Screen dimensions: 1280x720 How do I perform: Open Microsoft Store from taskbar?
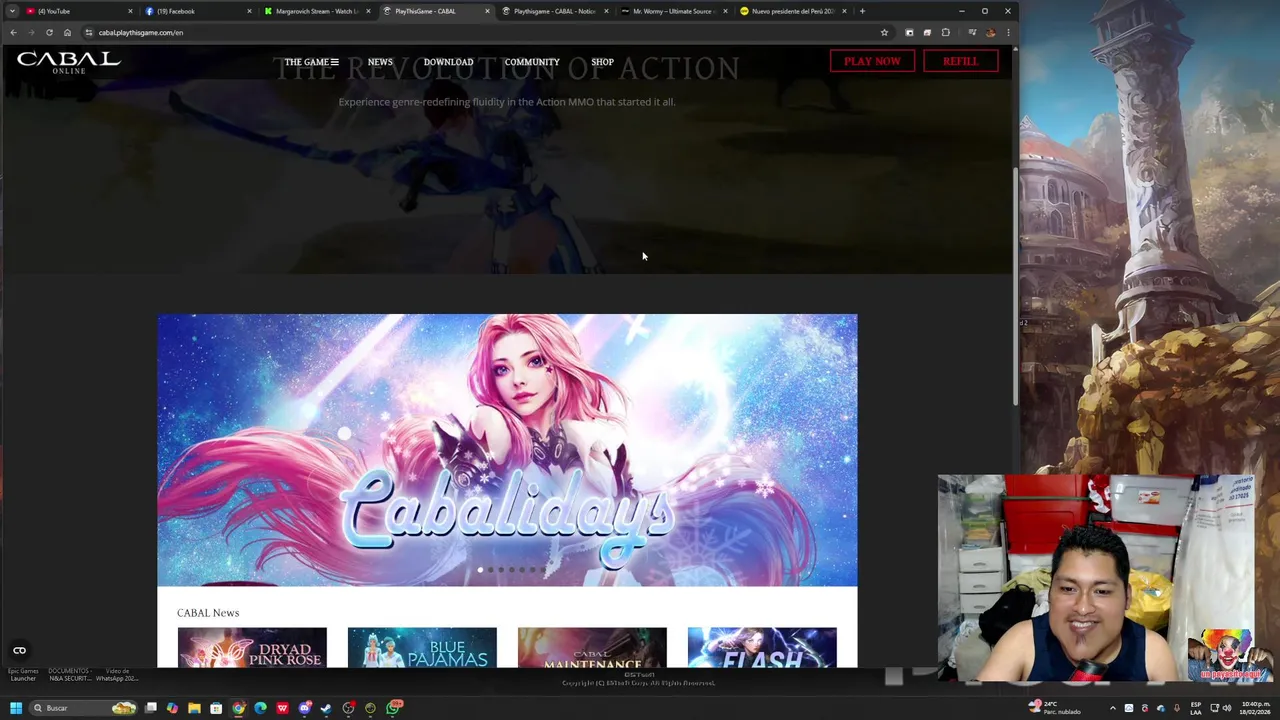(x=216, y=708)
